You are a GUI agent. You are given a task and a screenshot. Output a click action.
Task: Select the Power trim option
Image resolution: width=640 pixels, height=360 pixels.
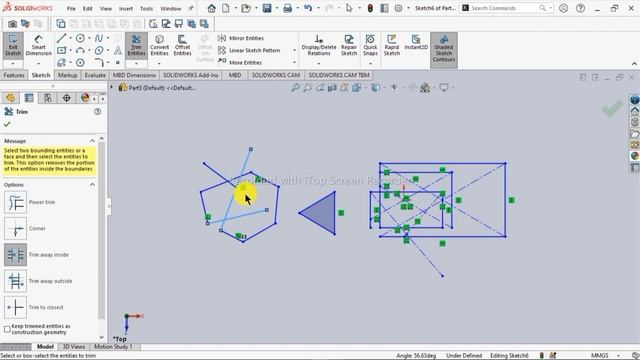16,202
